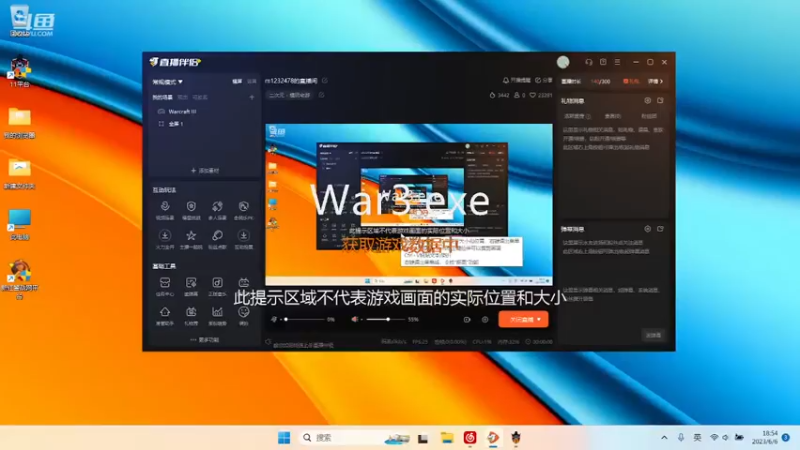Mute the microphone icon beside volume slider
The width and height of the screenshot is (800, 450).
coord(274,319)
